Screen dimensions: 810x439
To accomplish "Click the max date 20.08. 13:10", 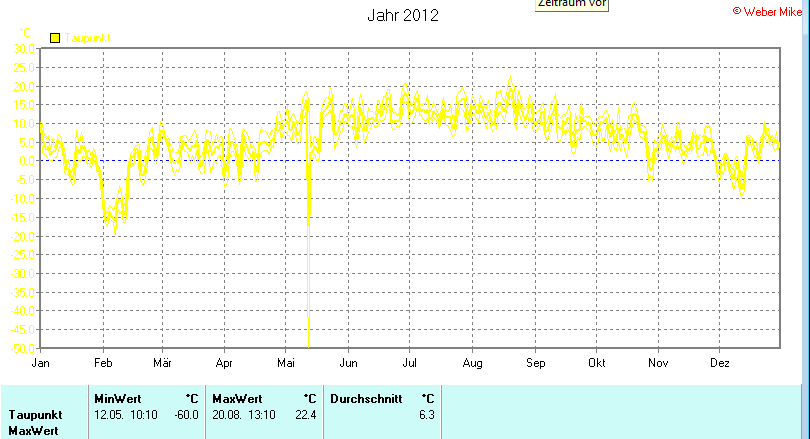I will tap(243, 414).
